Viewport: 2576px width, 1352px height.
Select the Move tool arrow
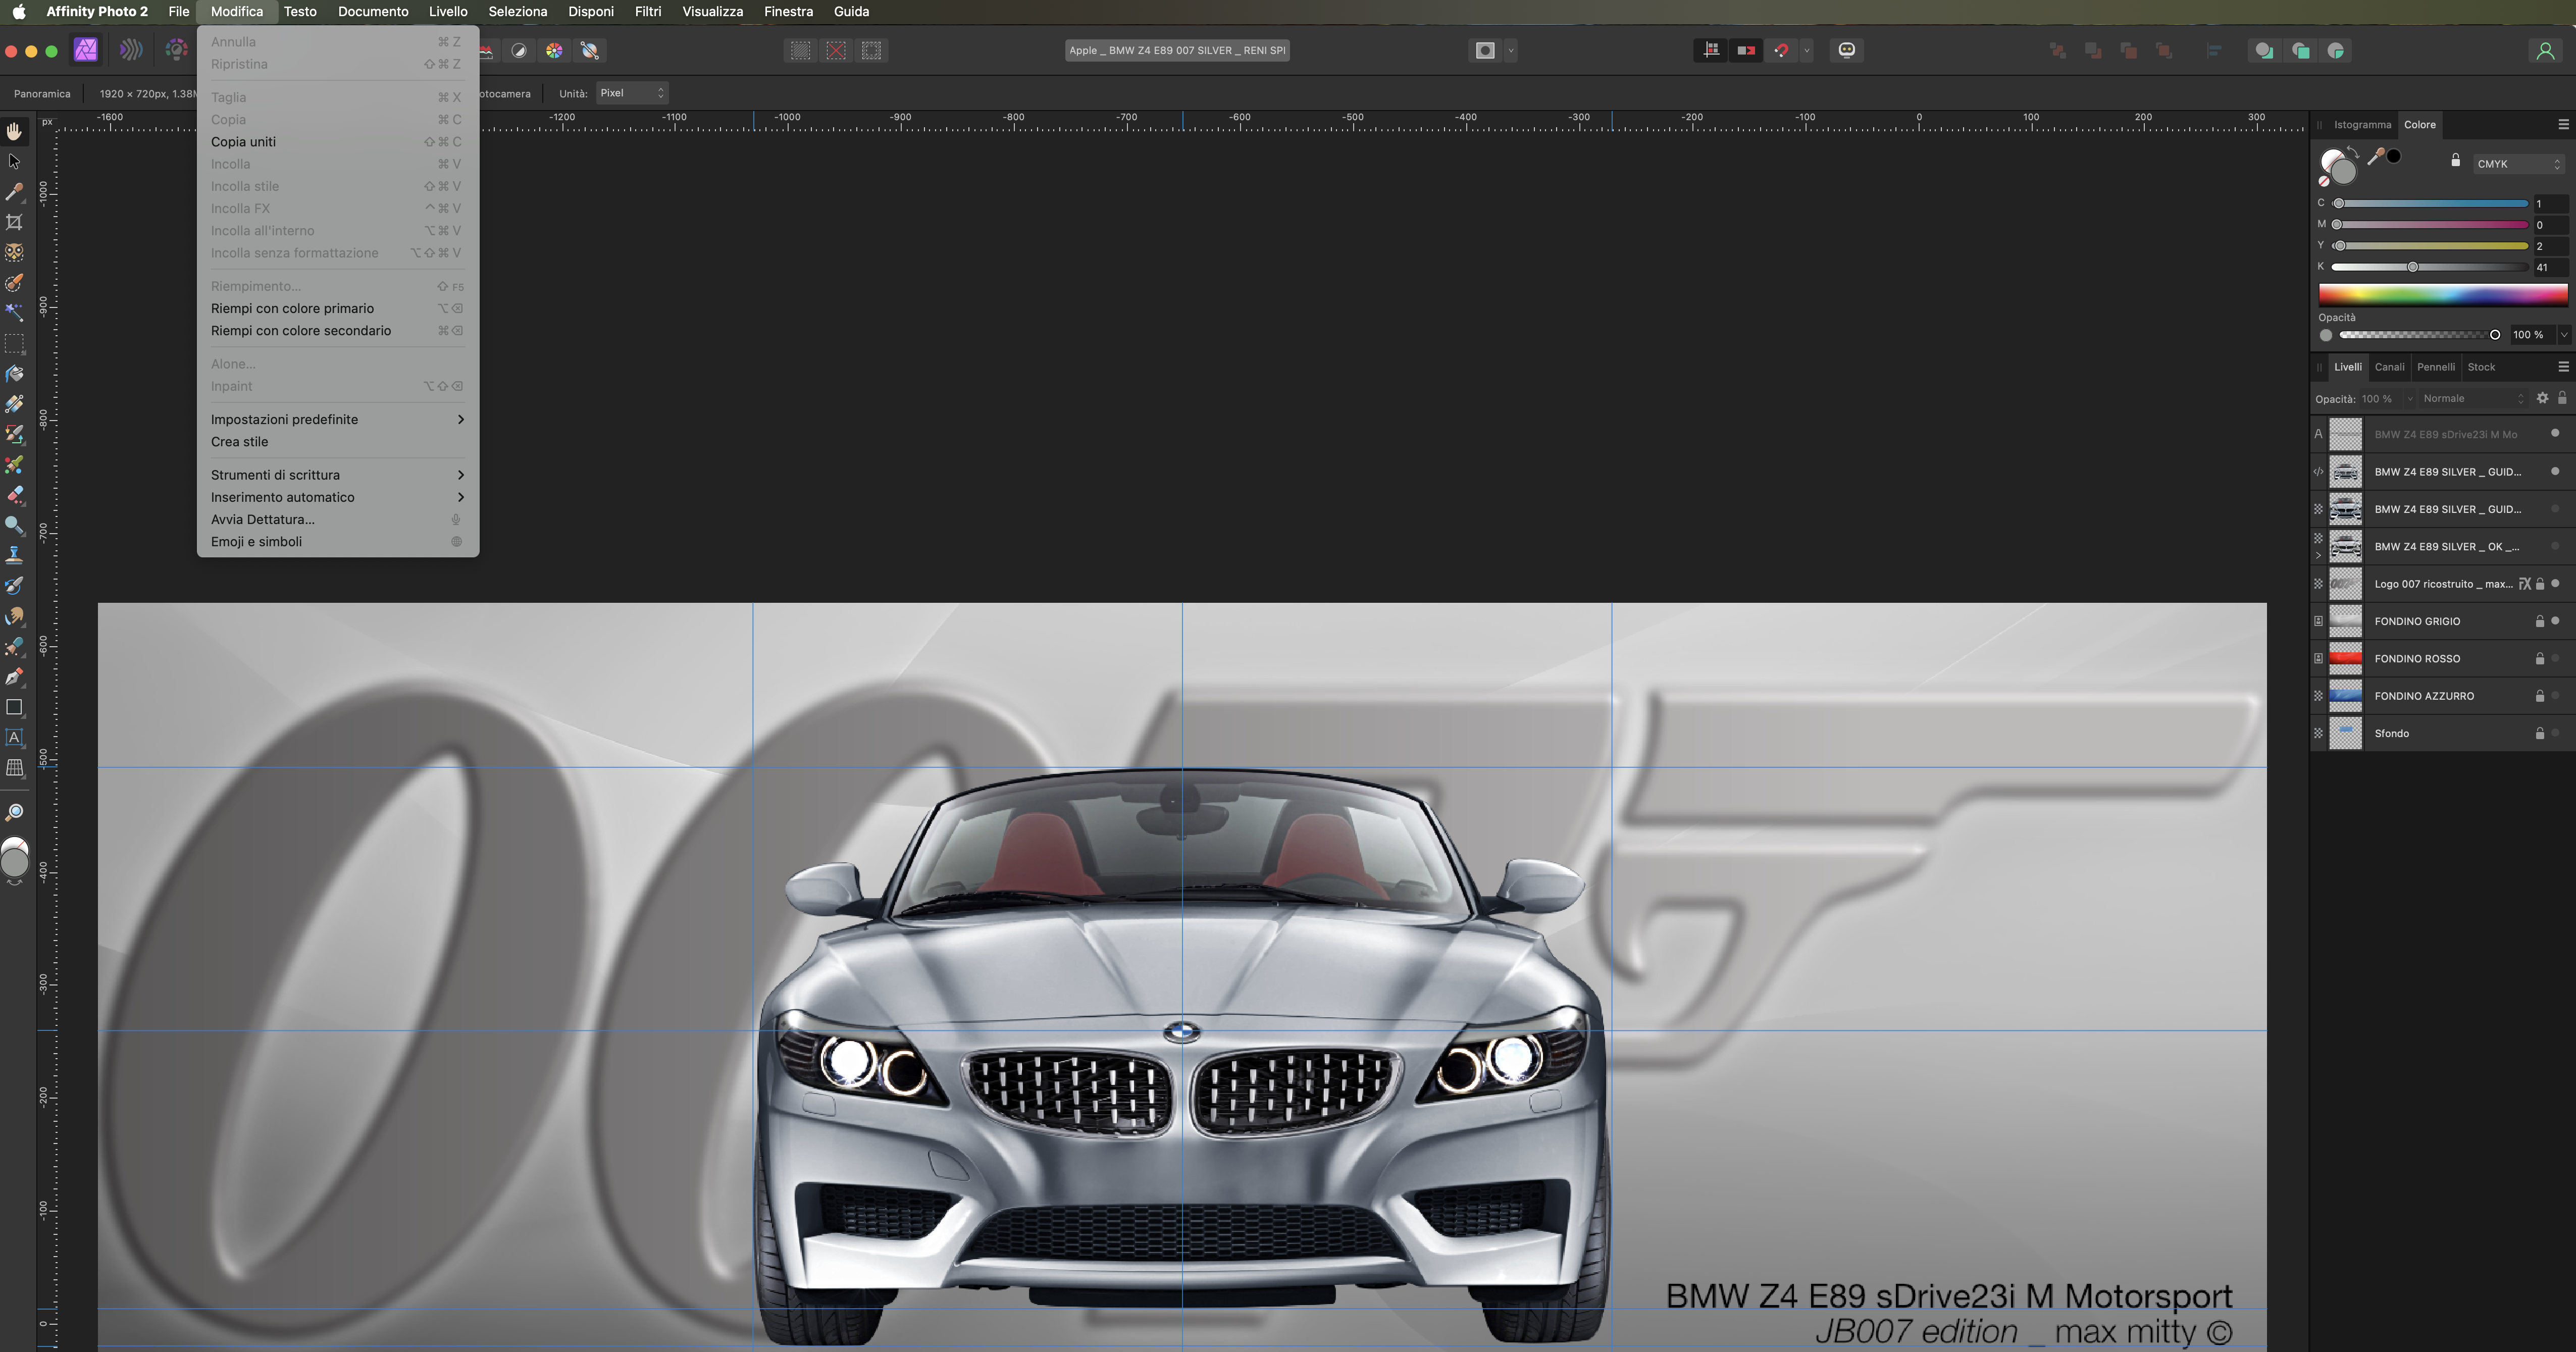click(14, 161)
